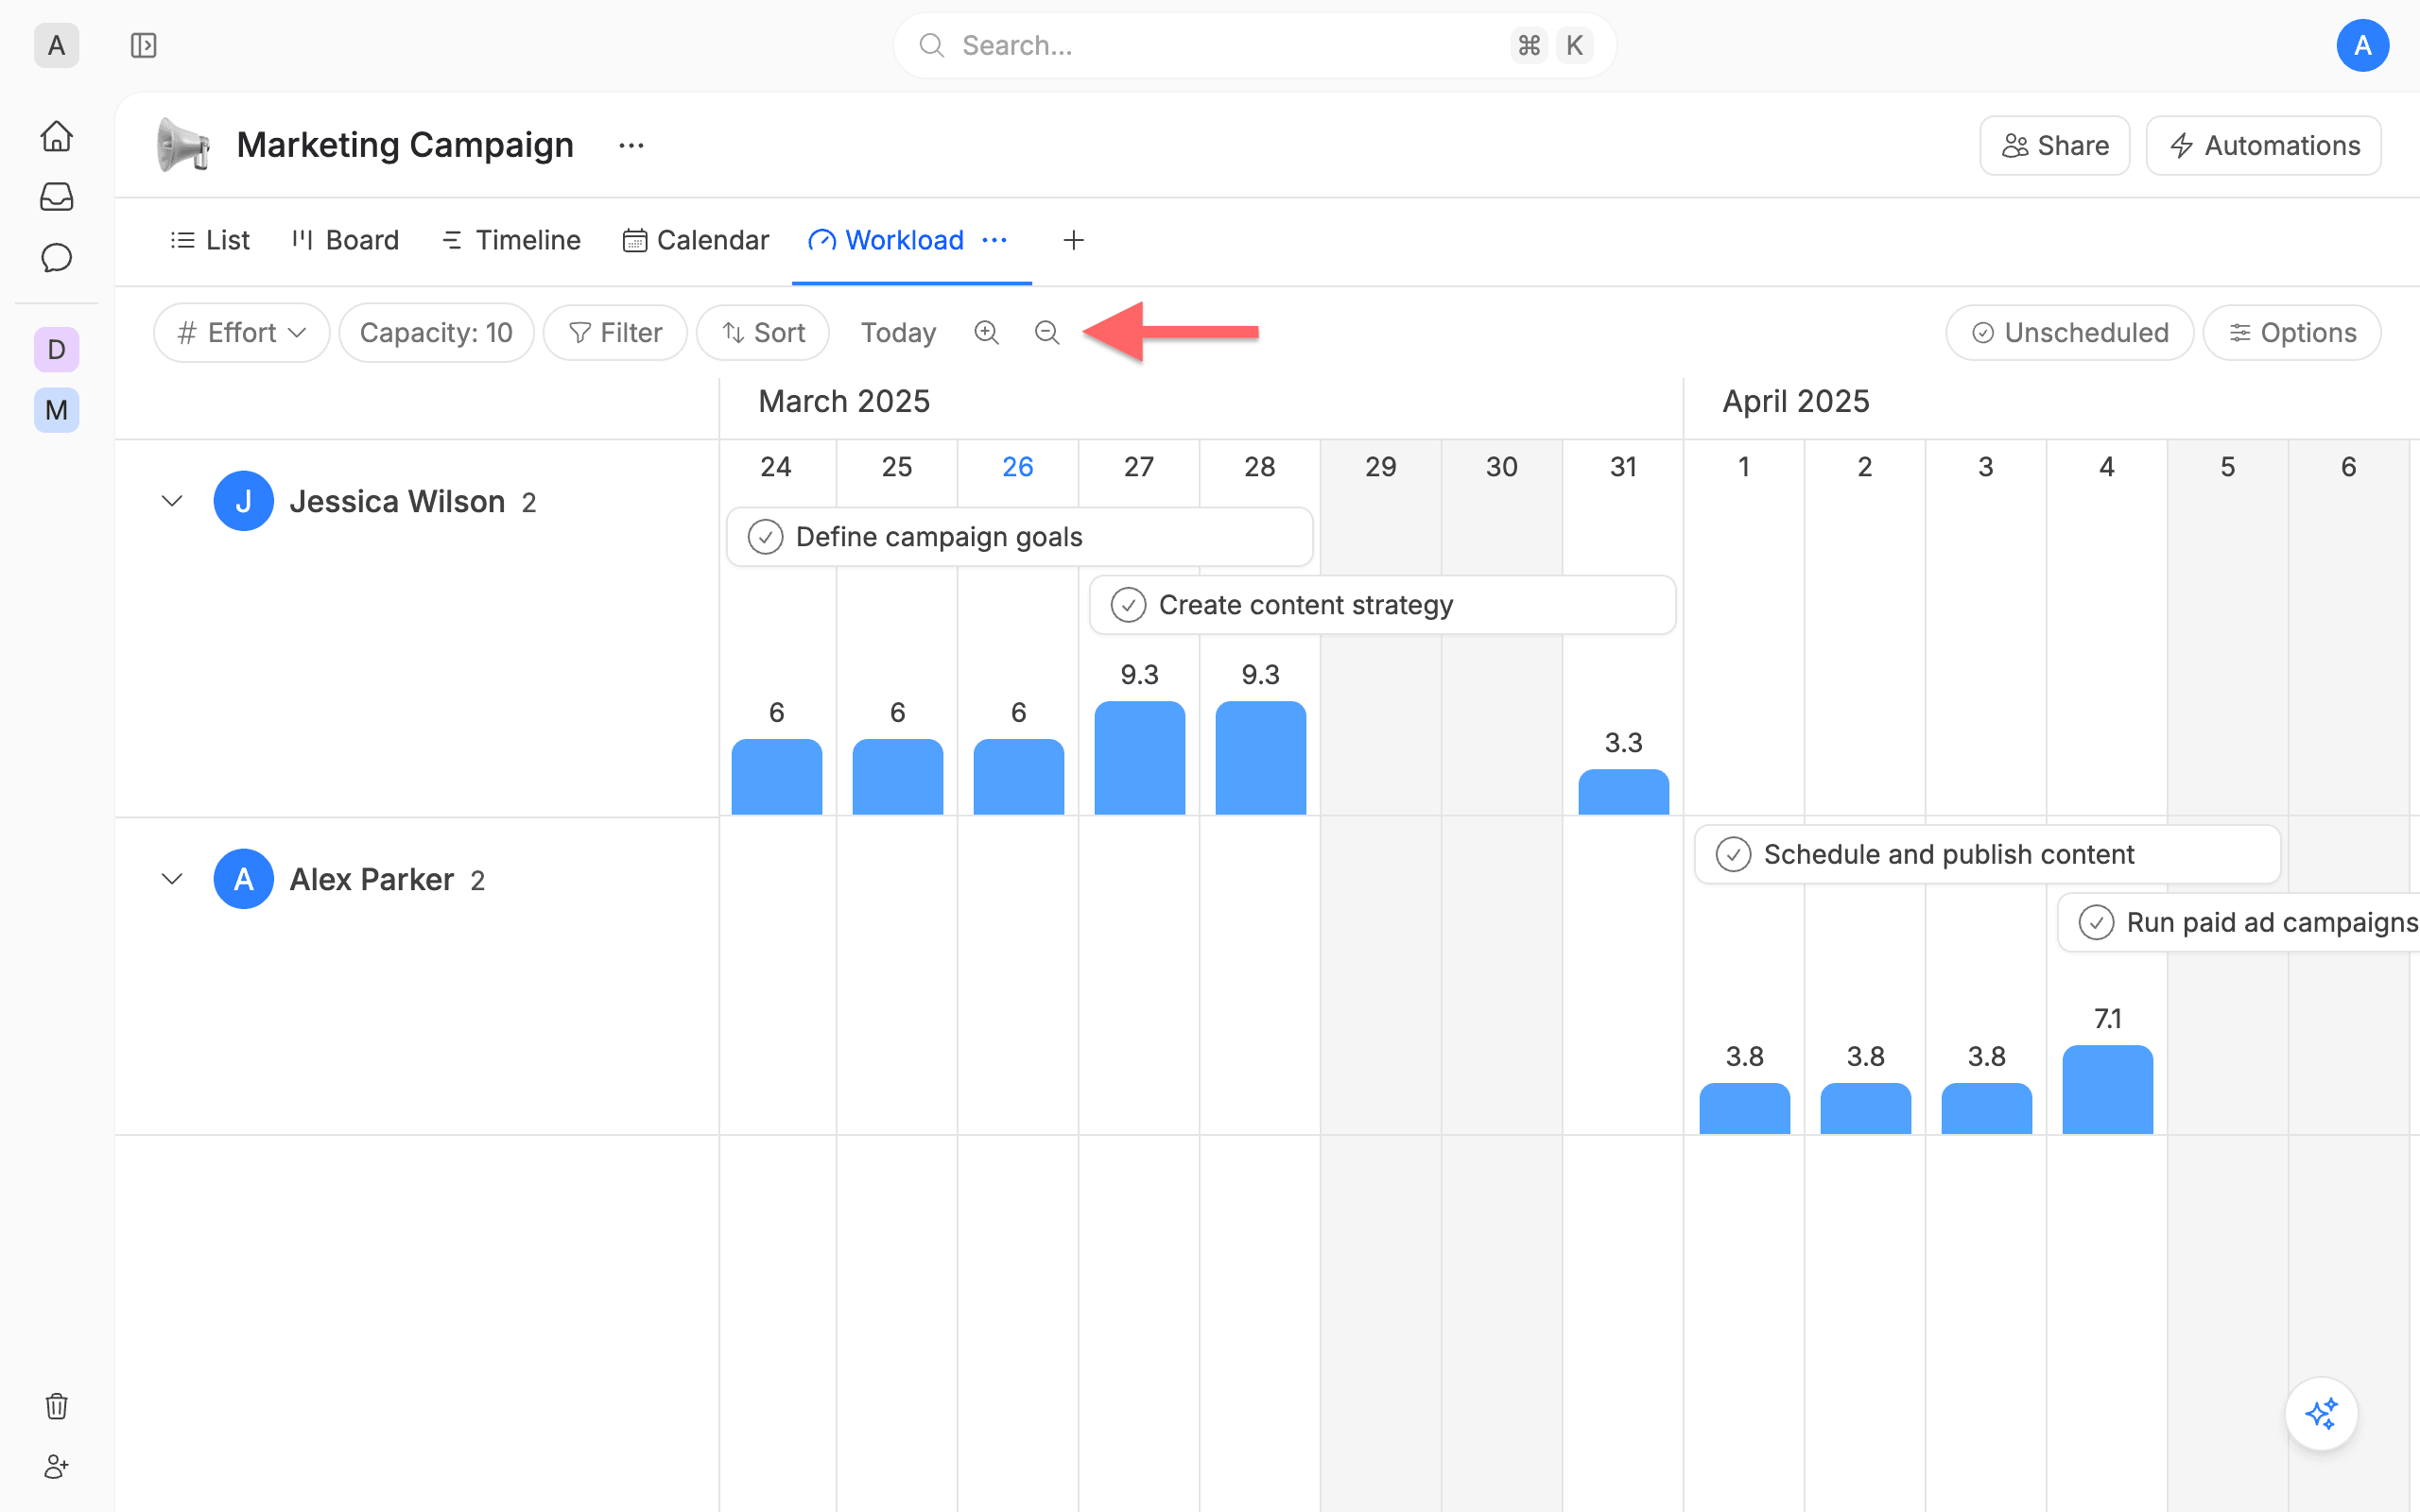Jump to Today
The height and width of the screenshot is (1512, 2420).
898,332
